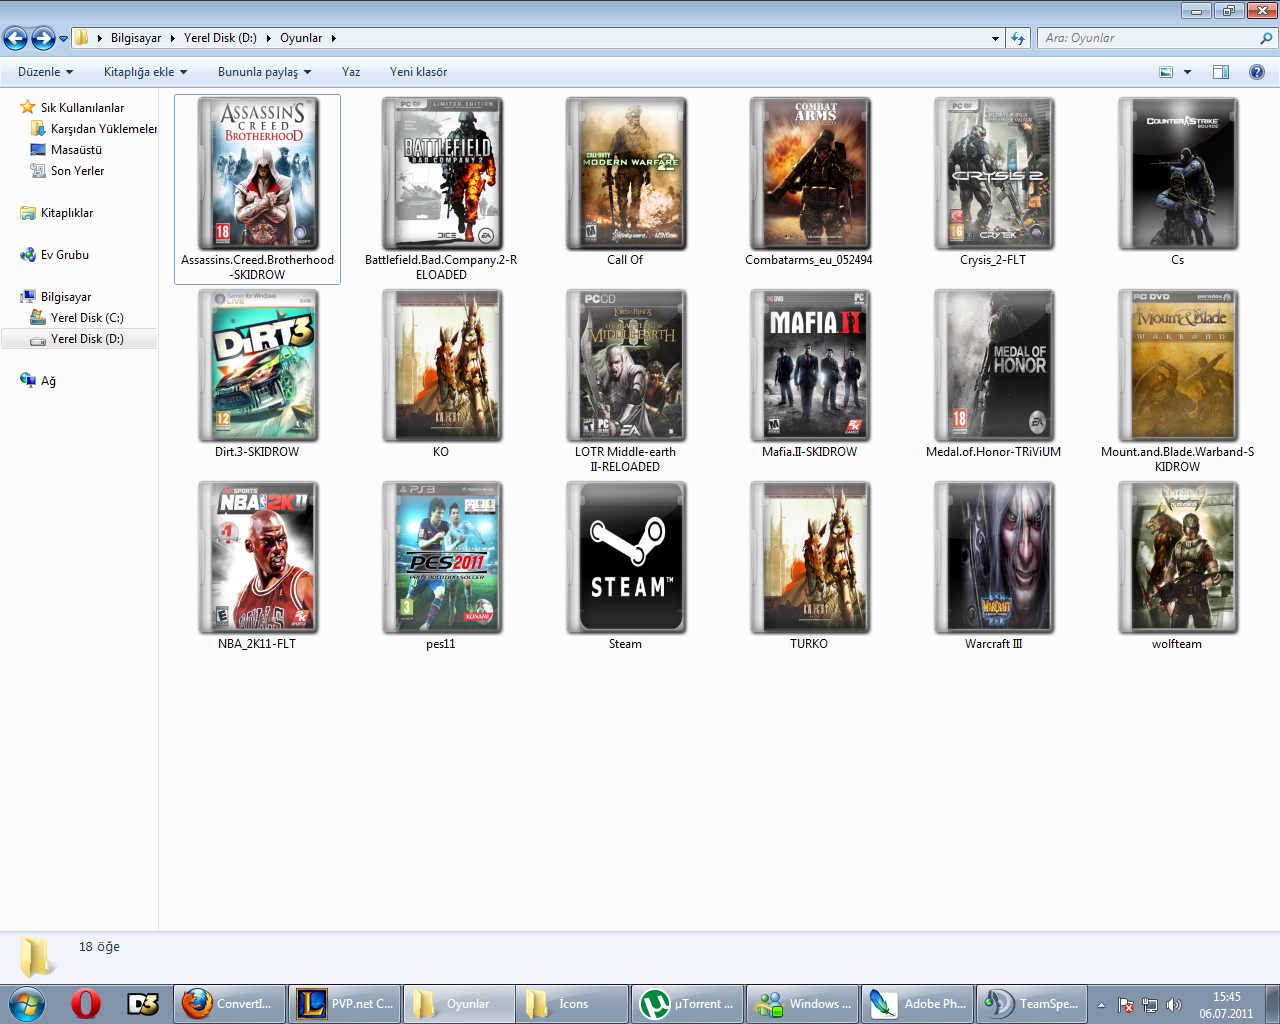The image size is (1280, 1024).
Task: Click the Yerel Disk (D:) breadcrumb
Action: 220,38
